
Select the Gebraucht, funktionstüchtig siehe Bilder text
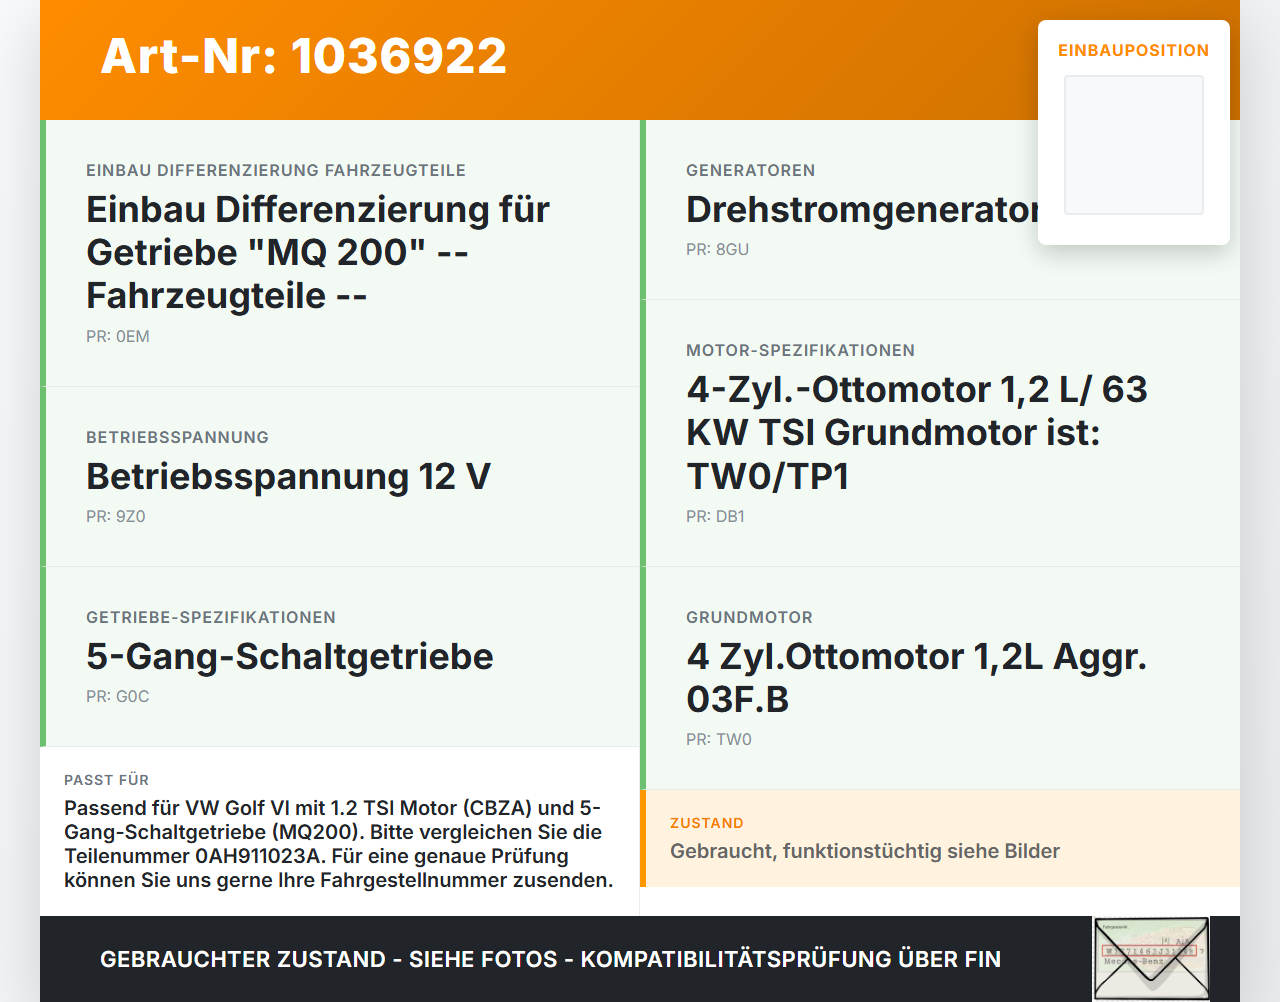pos(865,851)
